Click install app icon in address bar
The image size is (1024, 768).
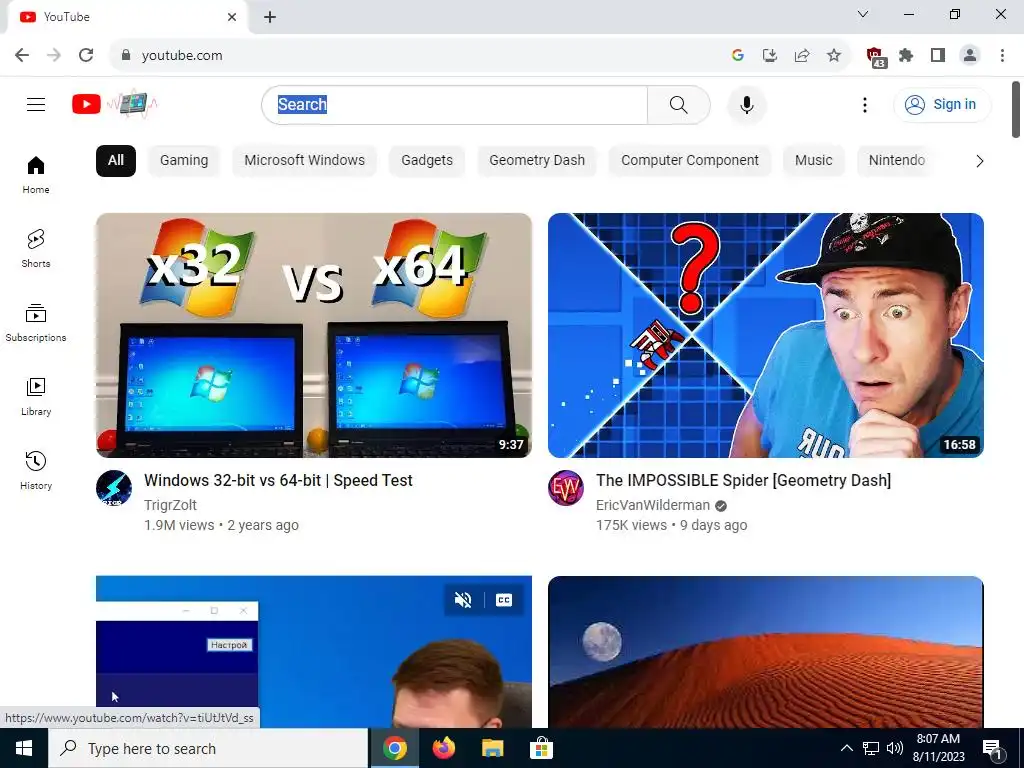click(770, 56)
